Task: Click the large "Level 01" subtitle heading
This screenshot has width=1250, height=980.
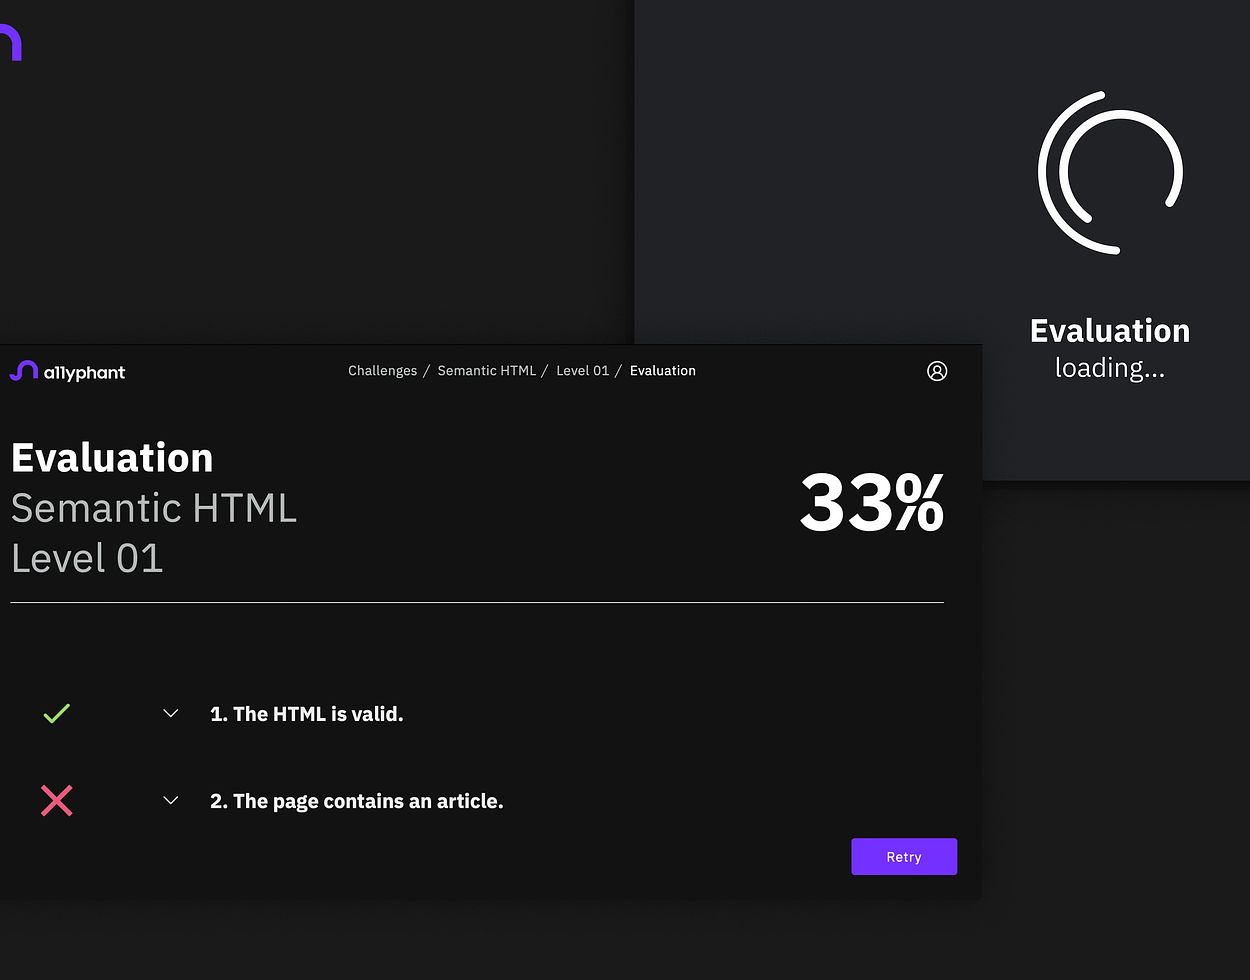Action: click(x=87, y=558)
